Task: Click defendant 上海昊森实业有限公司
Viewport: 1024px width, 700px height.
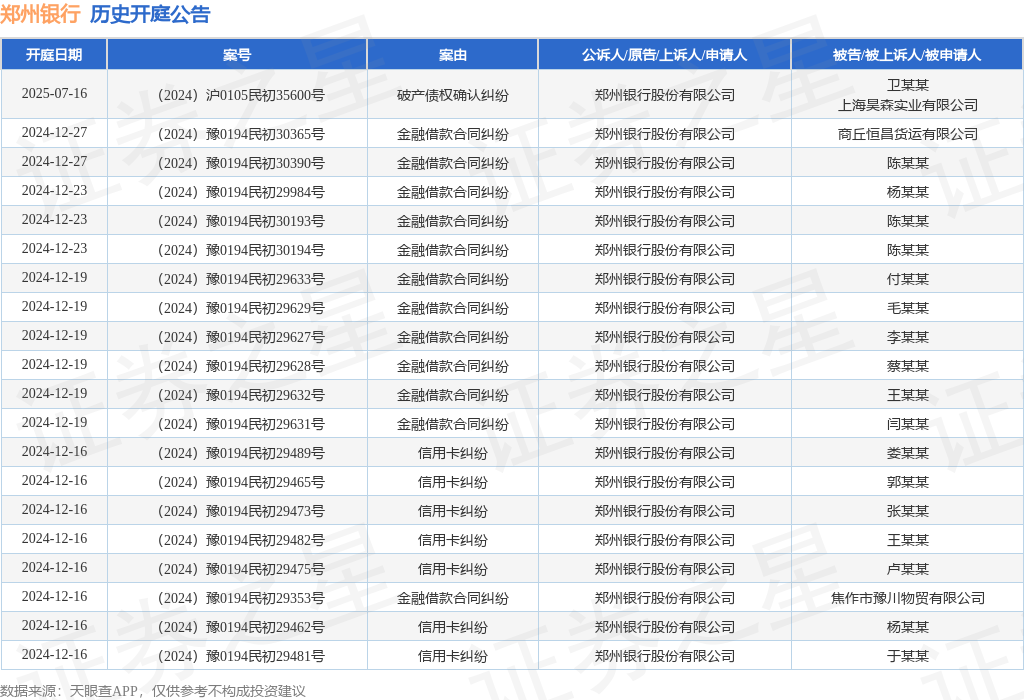Action: point(908,105)
